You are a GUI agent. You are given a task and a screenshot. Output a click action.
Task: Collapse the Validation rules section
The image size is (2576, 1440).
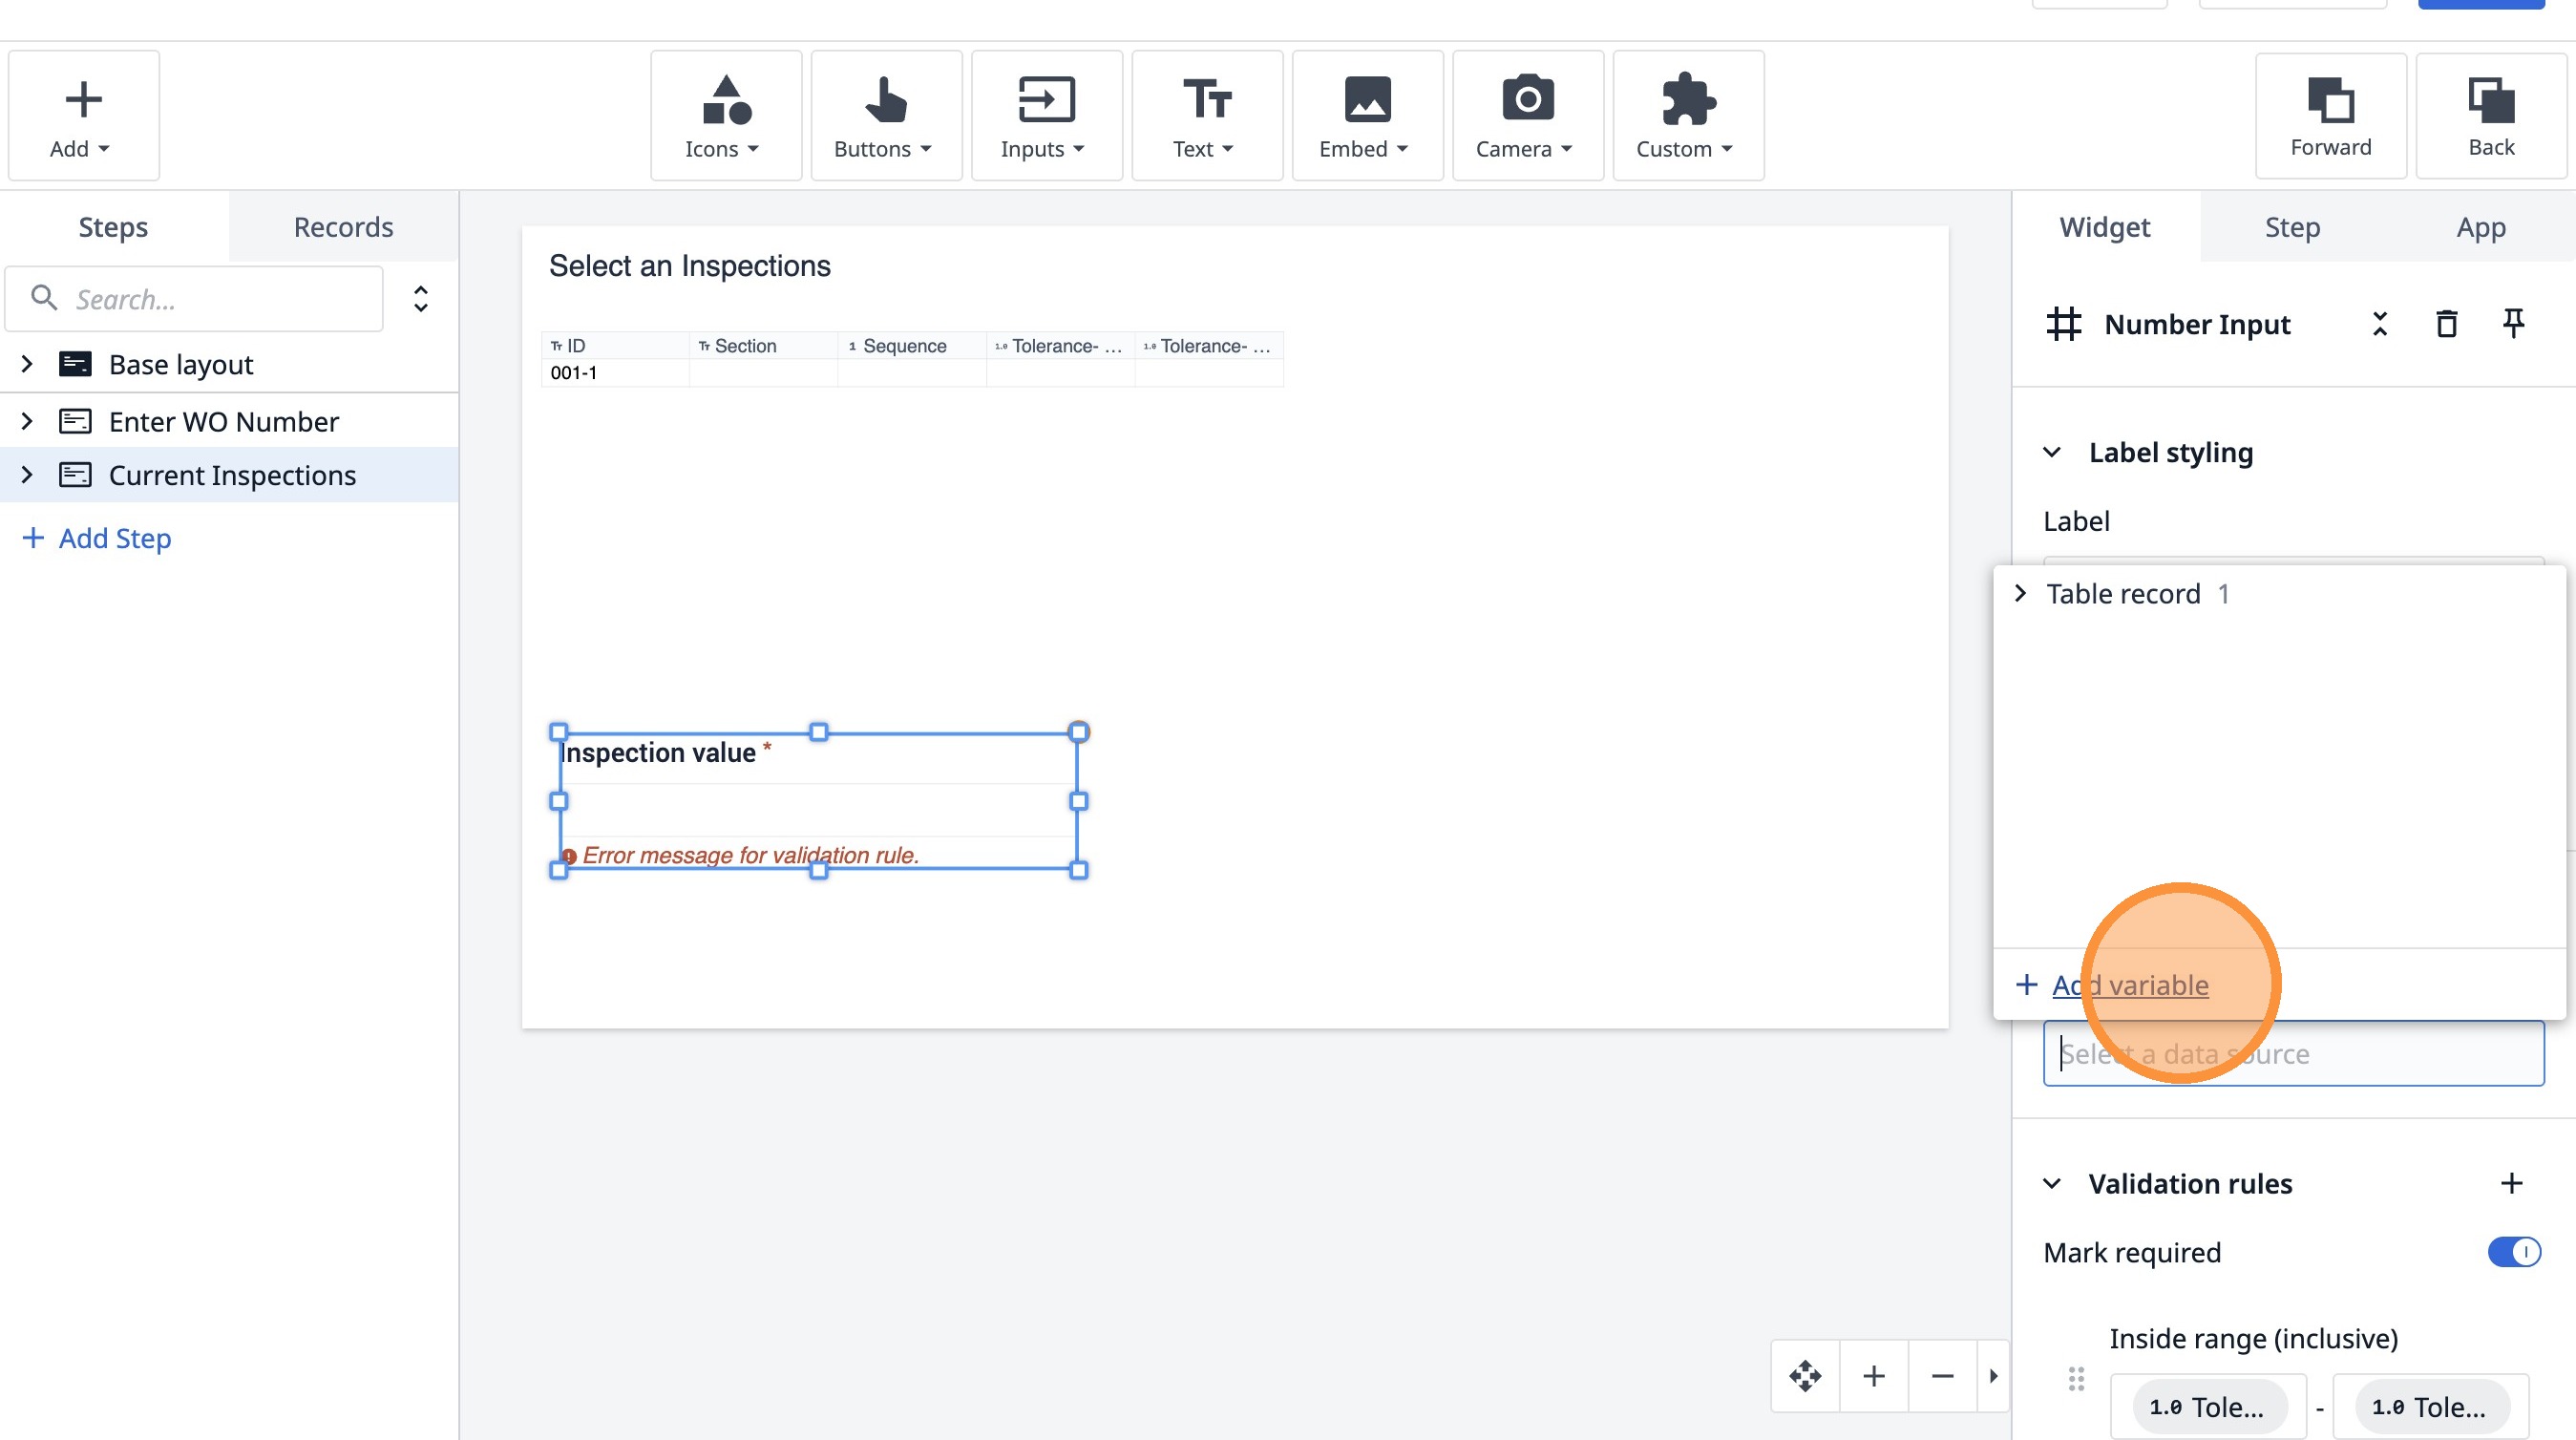pos(2052,1184)
